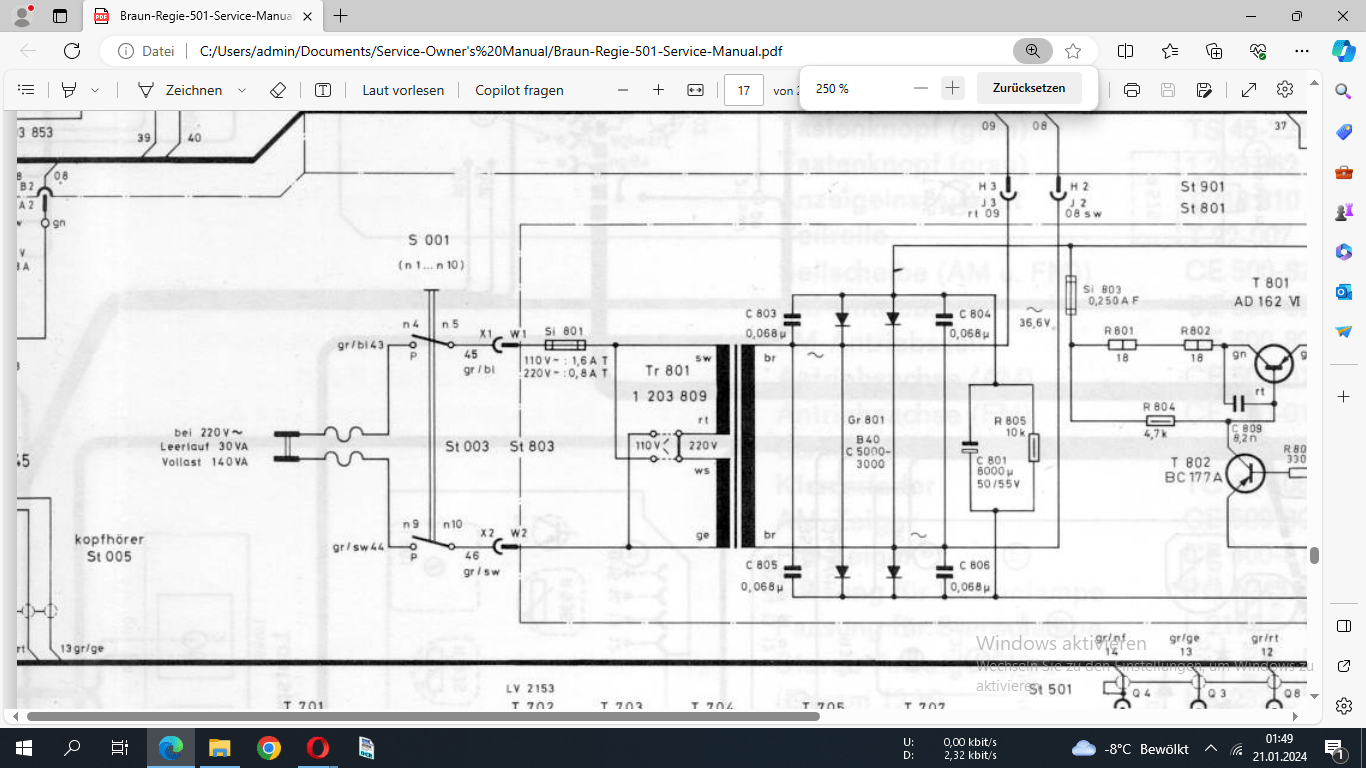1366x768 pixels.
Task: View site information for Datei
Action: (x=146, y=51)
